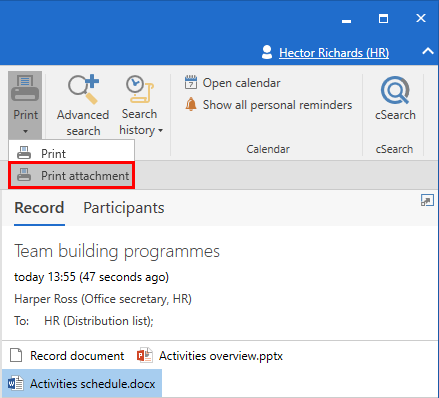
Task: Show all personal reminders
Action: pos(277,105)
